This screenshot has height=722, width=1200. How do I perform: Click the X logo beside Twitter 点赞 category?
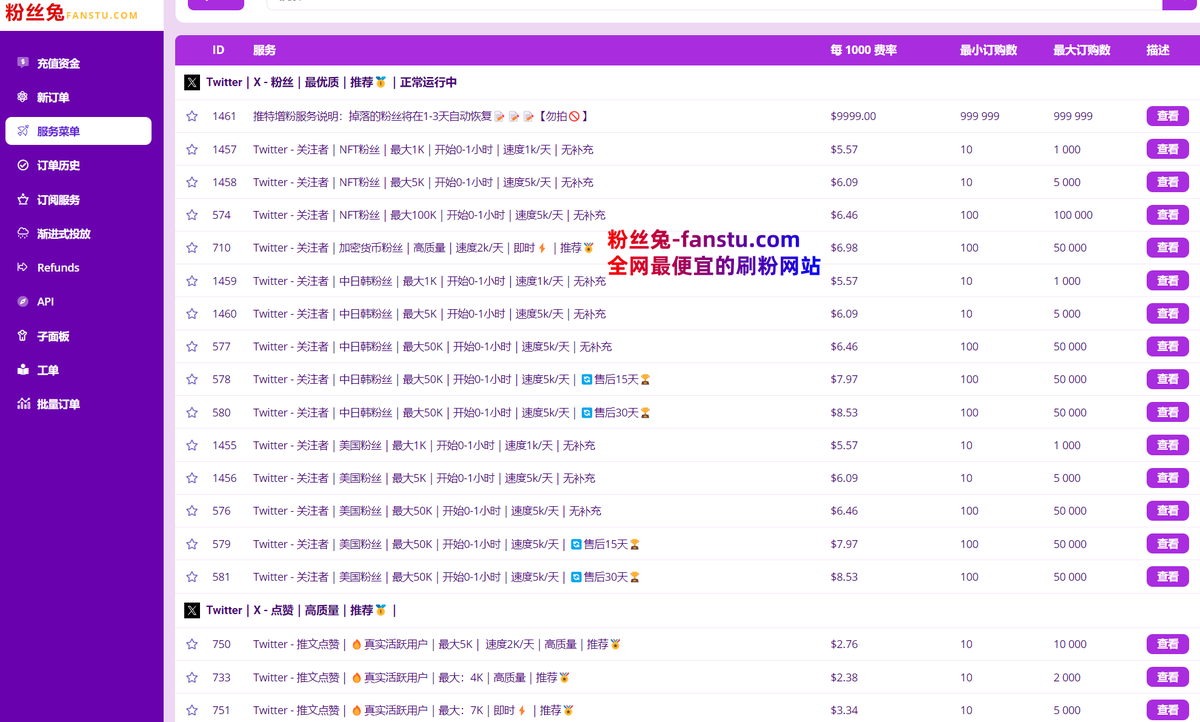[192, 610]
